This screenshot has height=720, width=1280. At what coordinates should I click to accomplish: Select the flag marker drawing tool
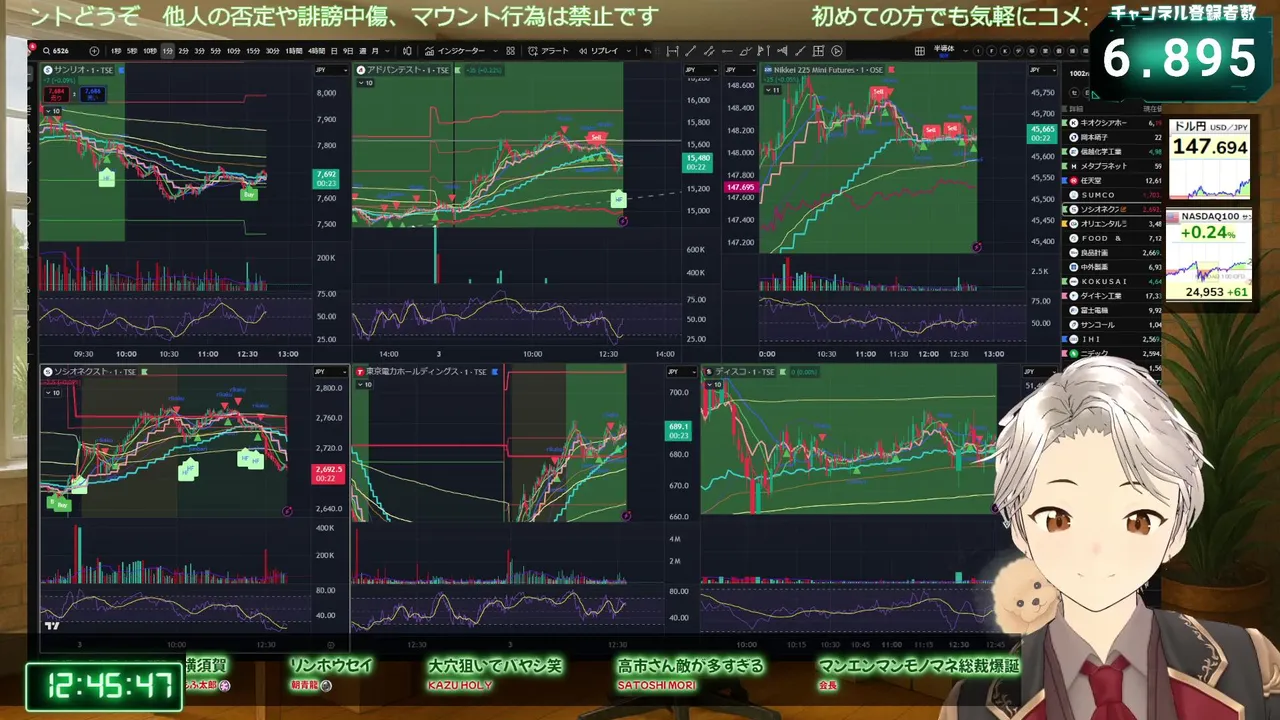tap(764, 51)
